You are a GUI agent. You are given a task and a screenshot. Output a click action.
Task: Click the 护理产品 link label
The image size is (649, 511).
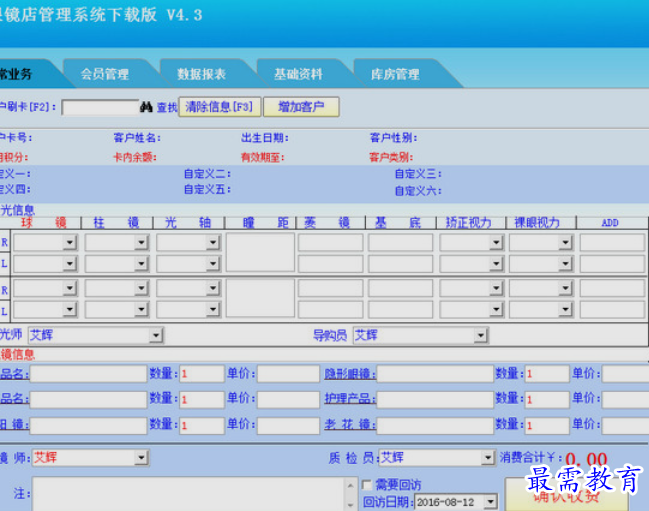(x=350, y=398)
